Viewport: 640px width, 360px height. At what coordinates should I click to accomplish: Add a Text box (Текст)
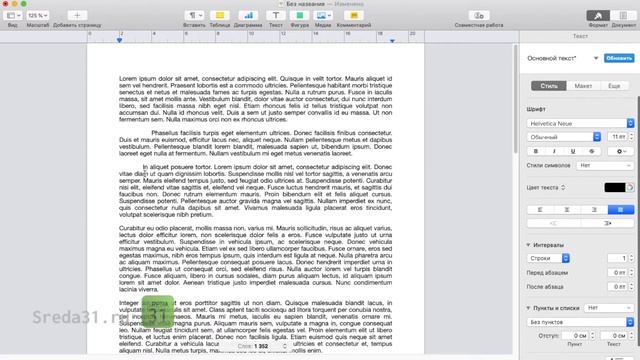[x=276, y=16]
